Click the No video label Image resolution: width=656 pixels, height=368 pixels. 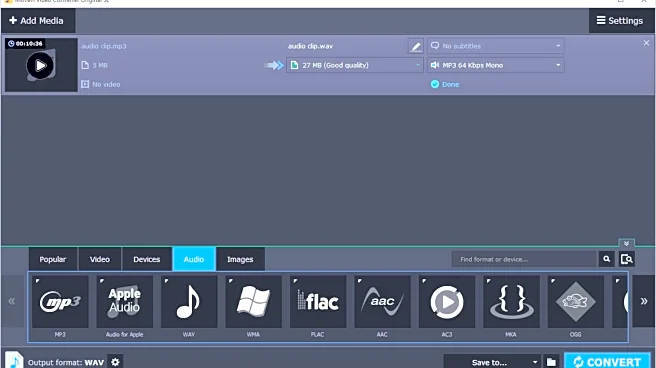pos(106,84)
